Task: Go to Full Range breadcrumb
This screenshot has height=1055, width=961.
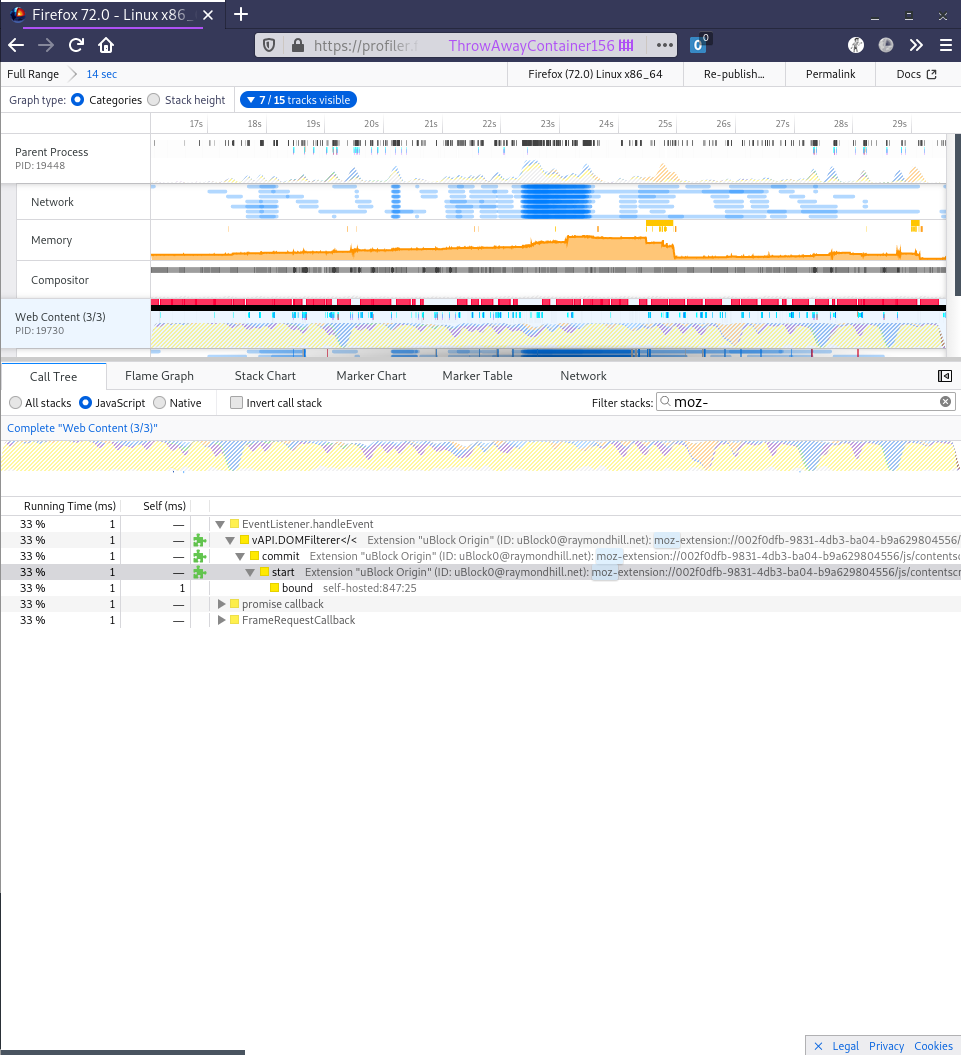Action: (33, 74)
